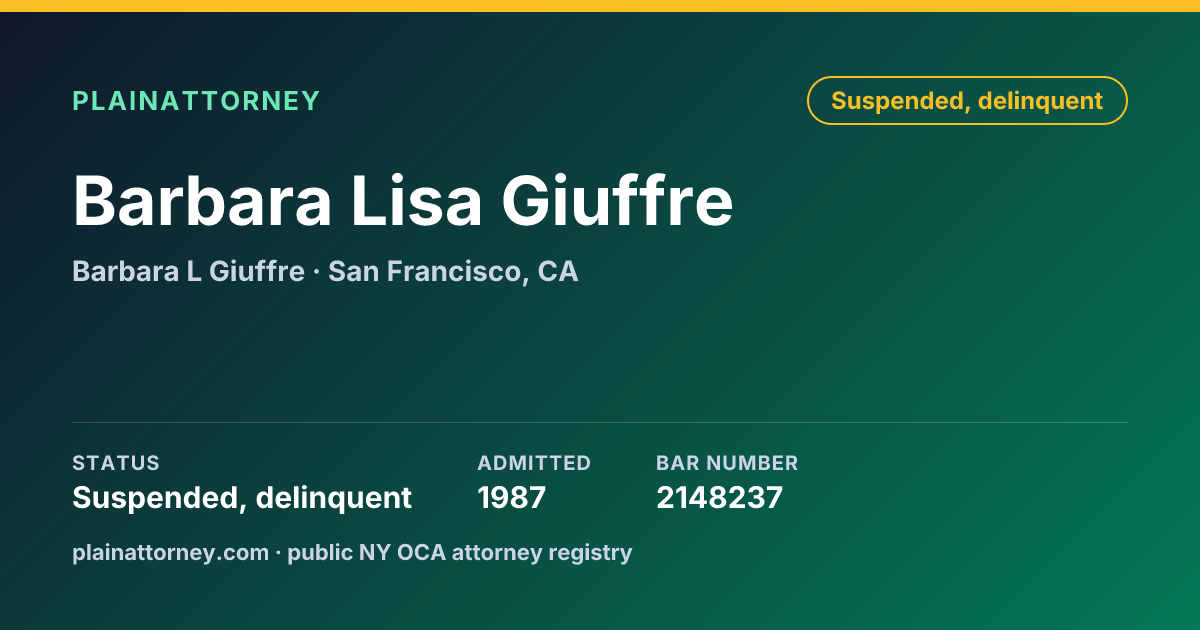Click the word Giuffre in the large heading

617,200
